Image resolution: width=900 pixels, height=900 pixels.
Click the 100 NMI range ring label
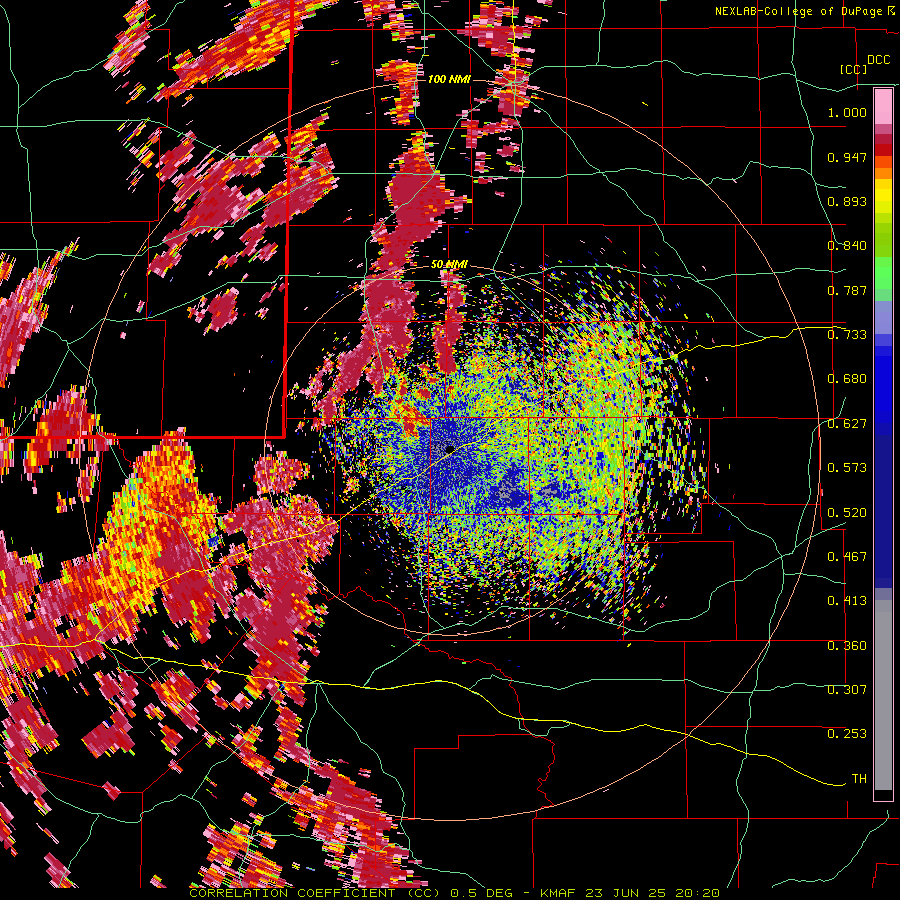(x=449, y=79)
